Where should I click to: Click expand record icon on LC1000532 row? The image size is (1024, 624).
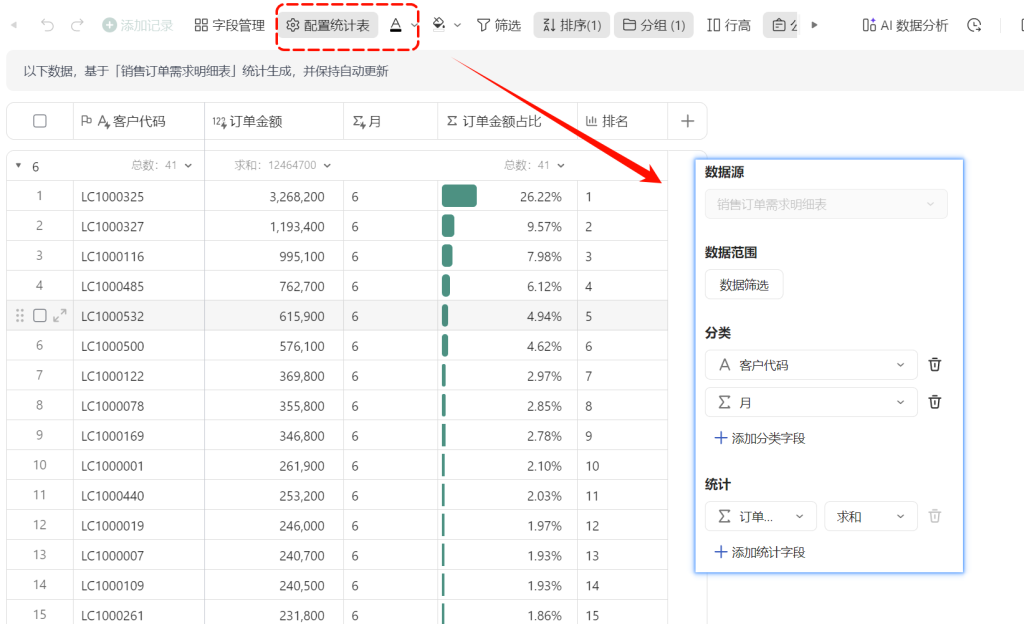pos(60,315)
